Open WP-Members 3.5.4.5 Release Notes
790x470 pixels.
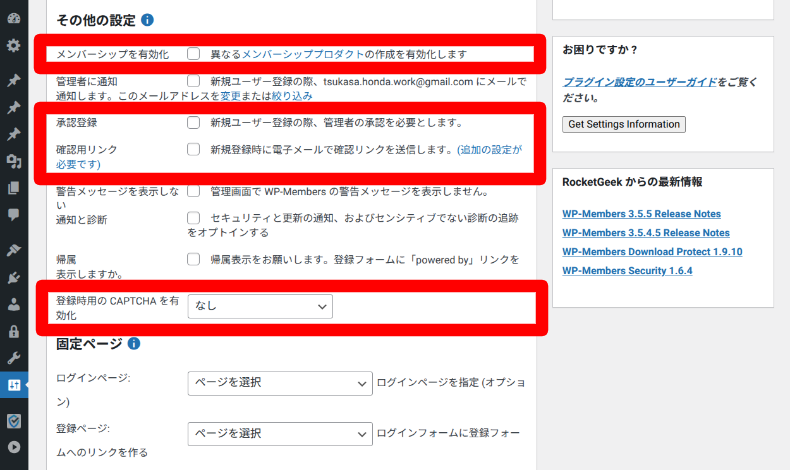(x=646, y=233)
